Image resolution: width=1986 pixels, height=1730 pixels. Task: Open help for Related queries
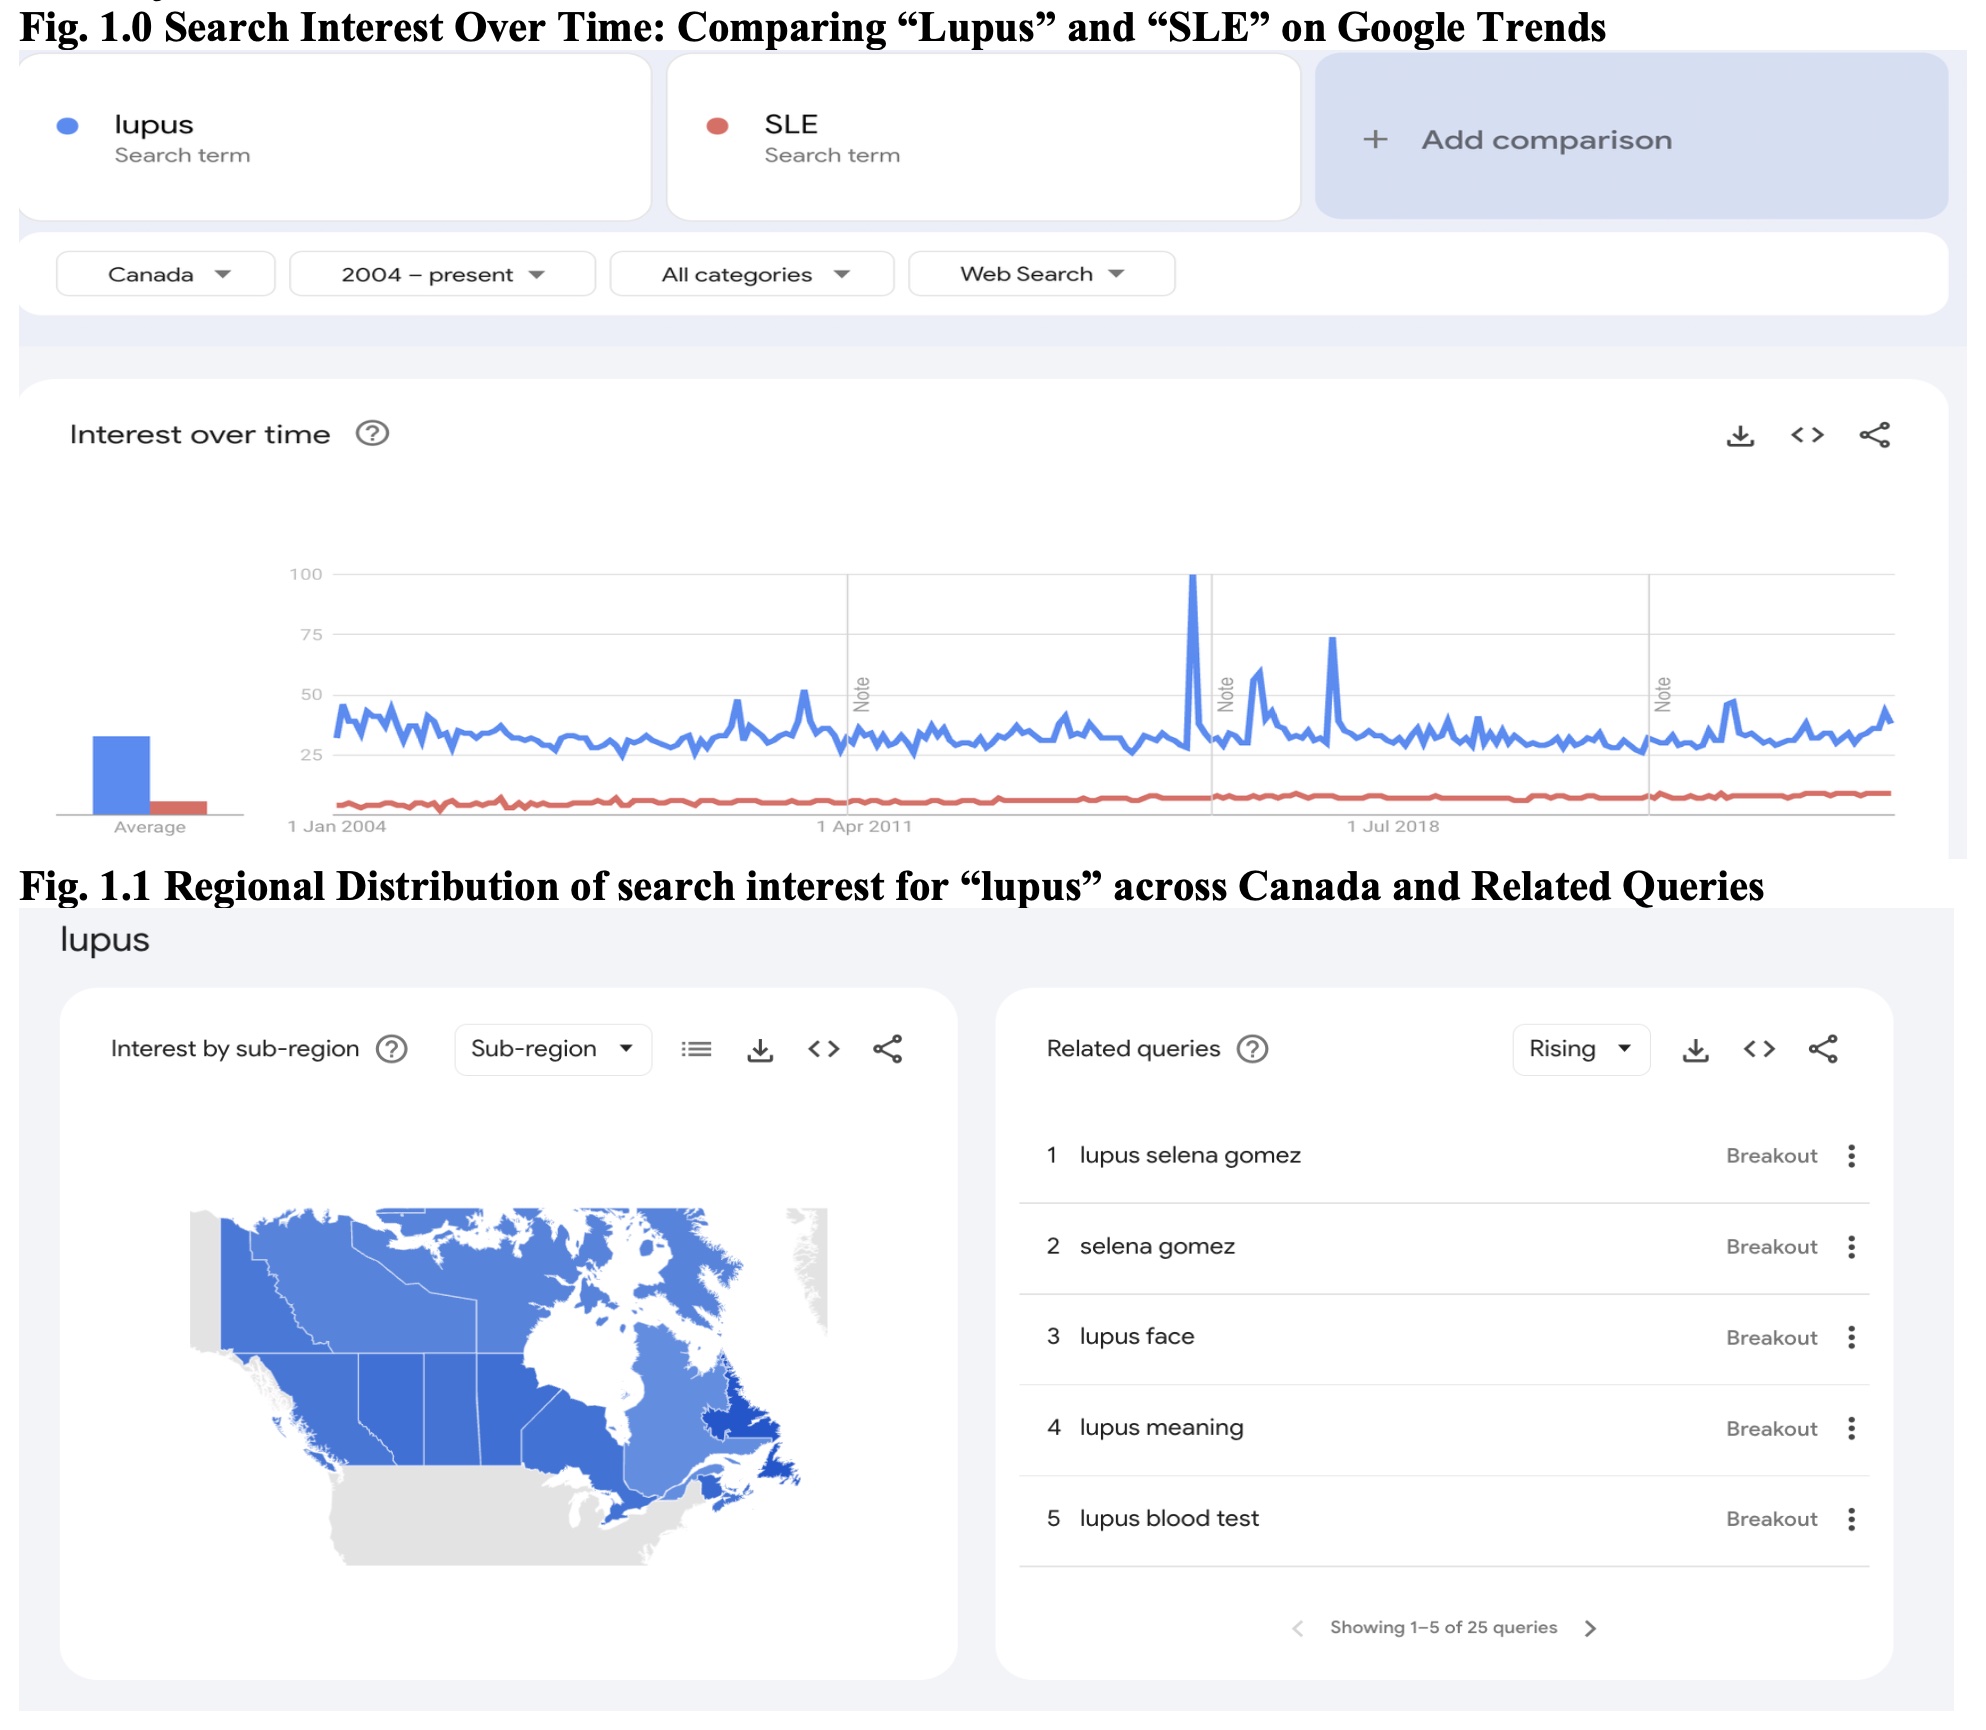point(1252,1049)
